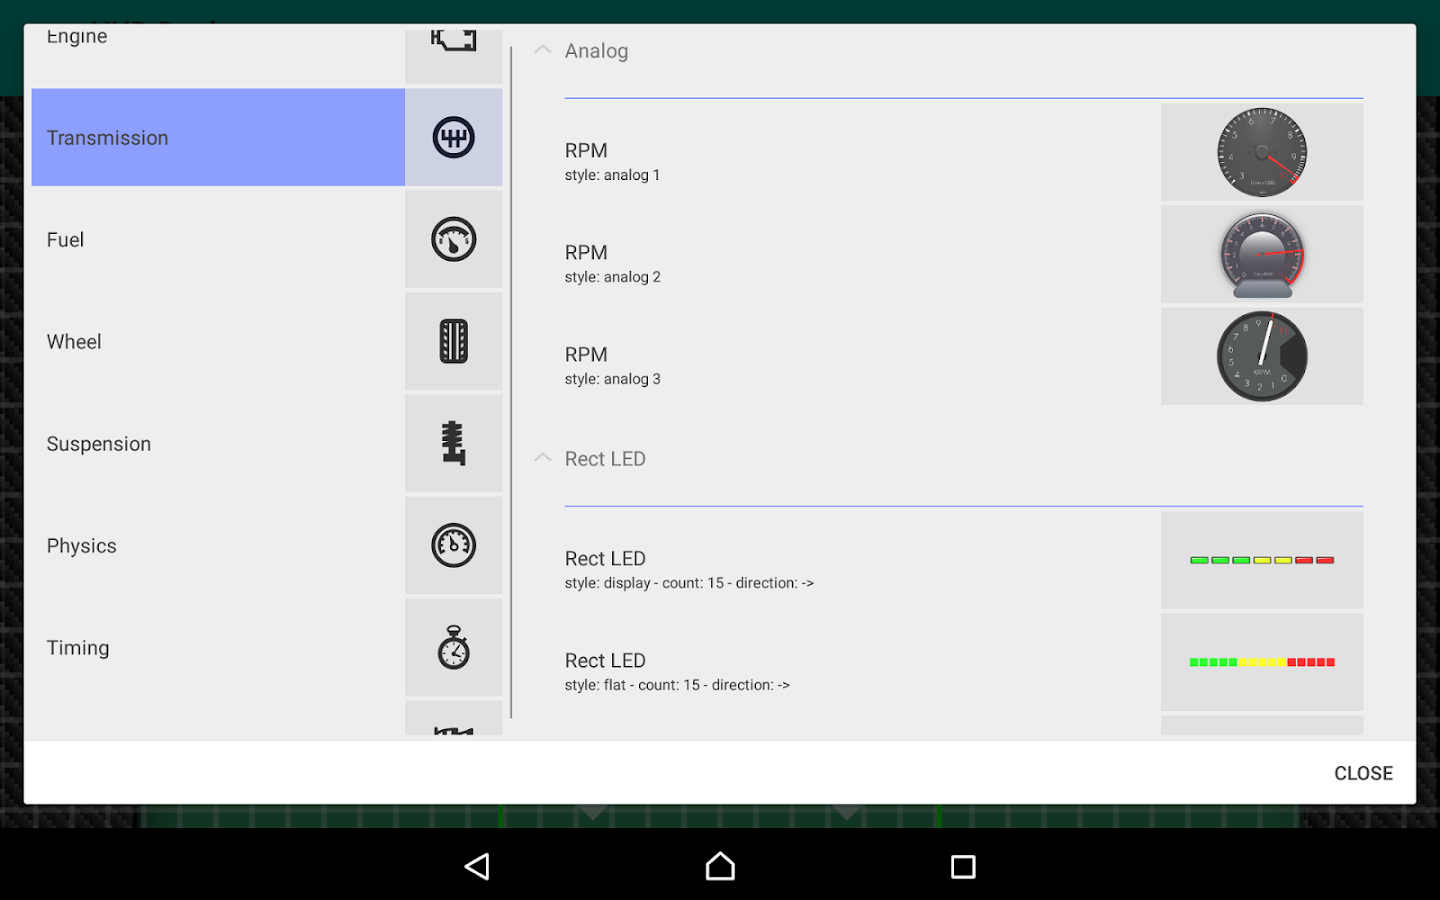
Task: Pick the RPM analog 2 gauge thumbnail
Action: pos(1262,254)
